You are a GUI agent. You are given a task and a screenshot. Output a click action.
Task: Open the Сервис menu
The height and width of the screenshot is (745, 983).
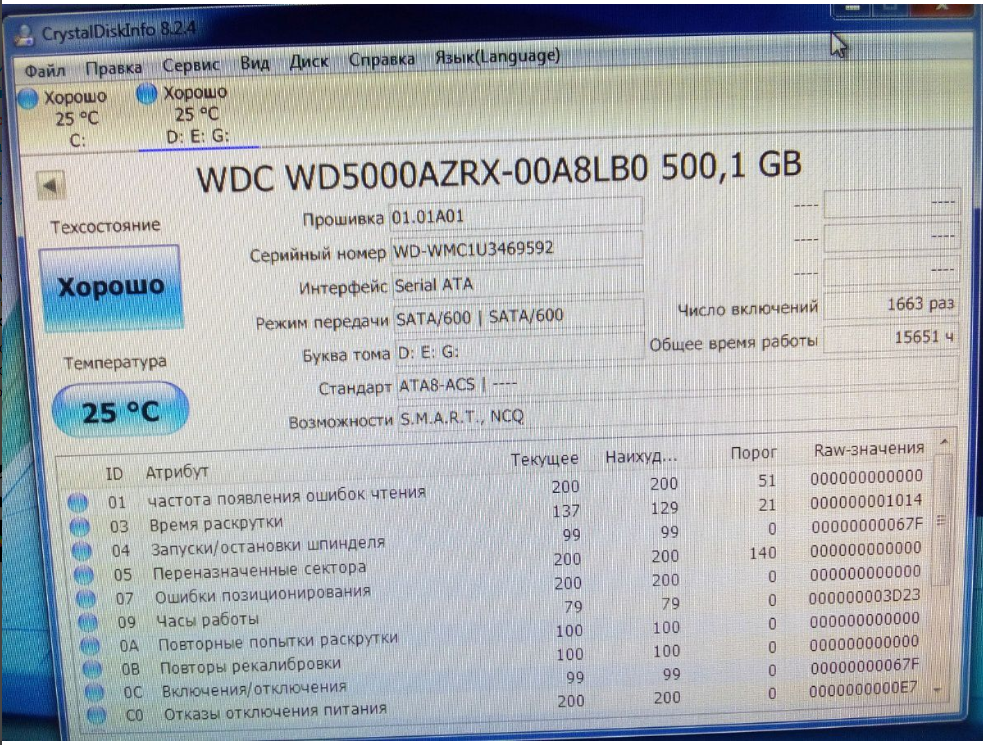(x=191, y=65)
